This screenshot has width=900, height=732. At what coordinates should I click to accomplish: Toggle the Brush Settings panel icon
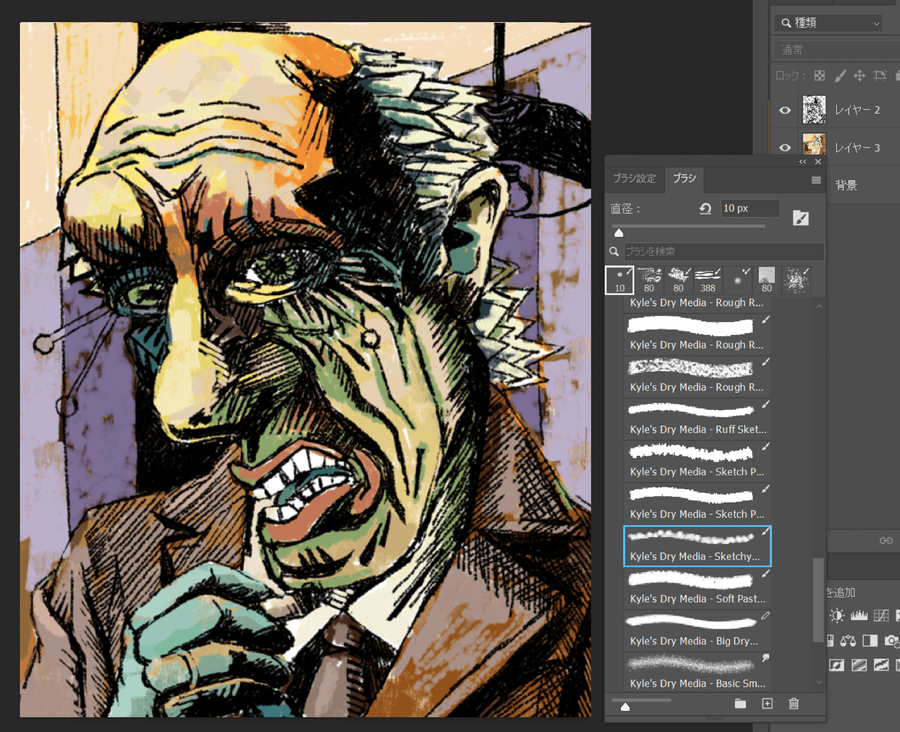(x=801, y=218)
